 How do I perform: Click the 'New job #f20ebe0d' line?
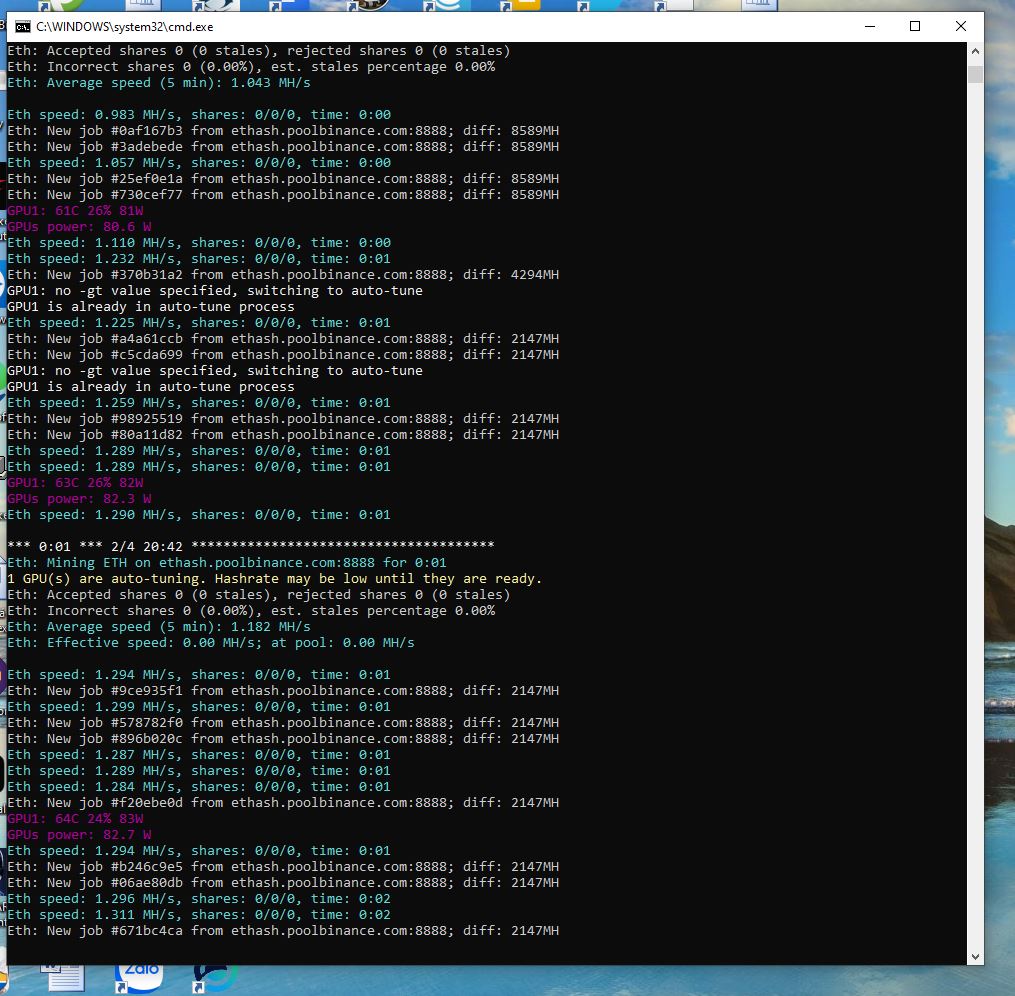click(283, 802)
